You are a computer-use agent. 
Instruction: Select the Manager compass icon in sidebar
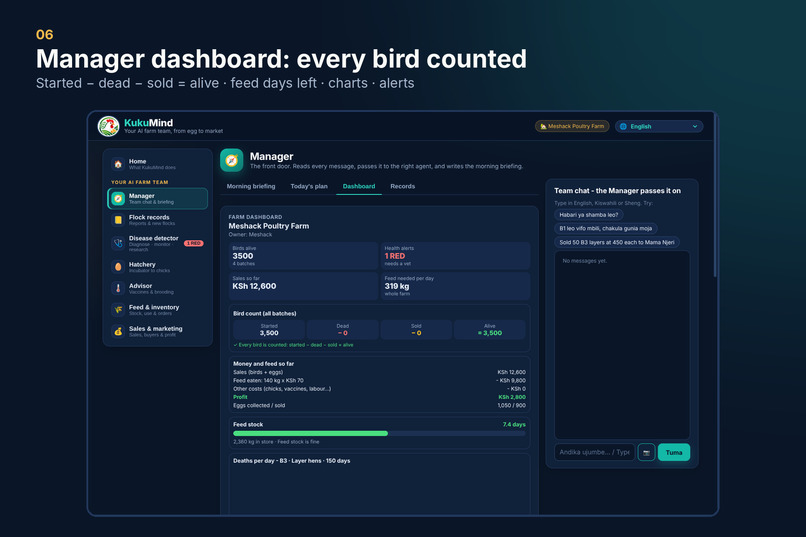118,199
